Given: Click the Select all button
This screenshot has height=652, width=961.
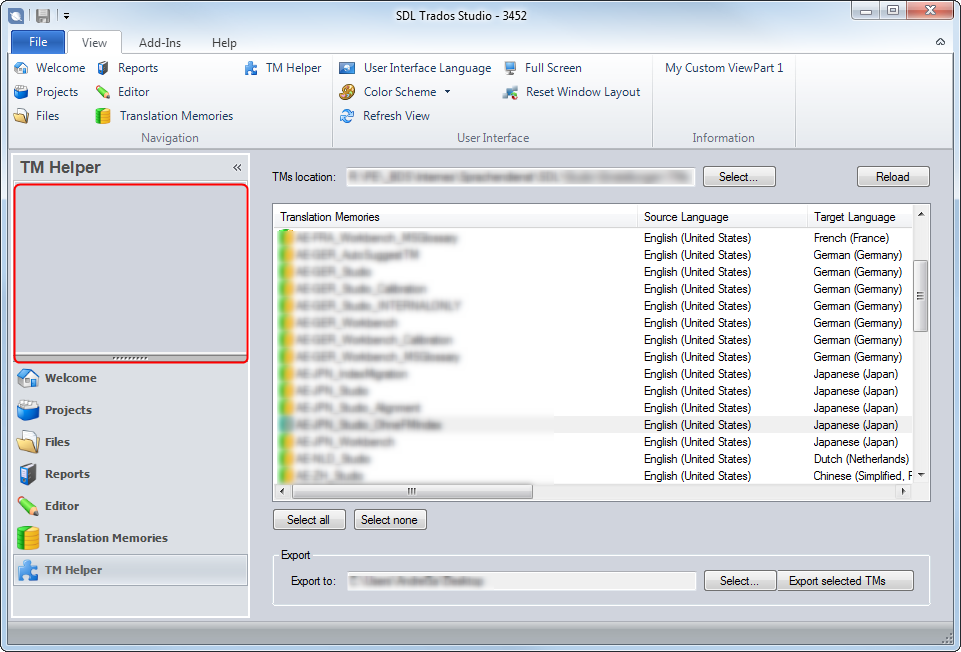Looking at the screenshot, I should [309, 520].
